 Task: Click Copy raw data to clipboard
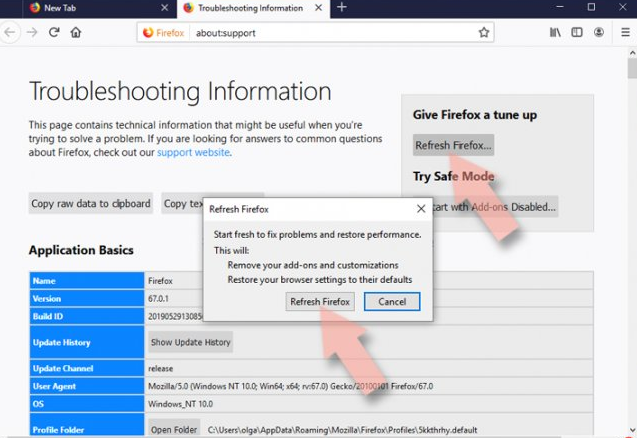click(91, 204)
